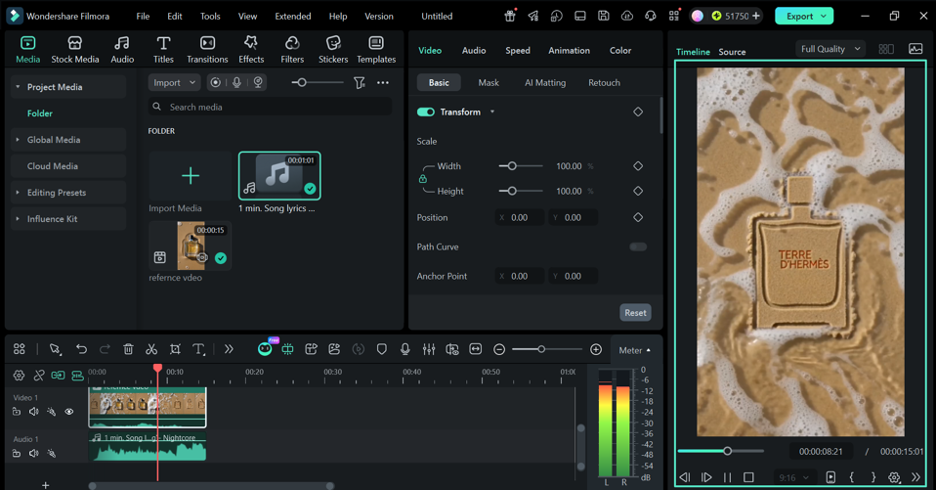Zoom out timeline with minus icon
This screenshot has height=490, width=936.
coord(499,349)
